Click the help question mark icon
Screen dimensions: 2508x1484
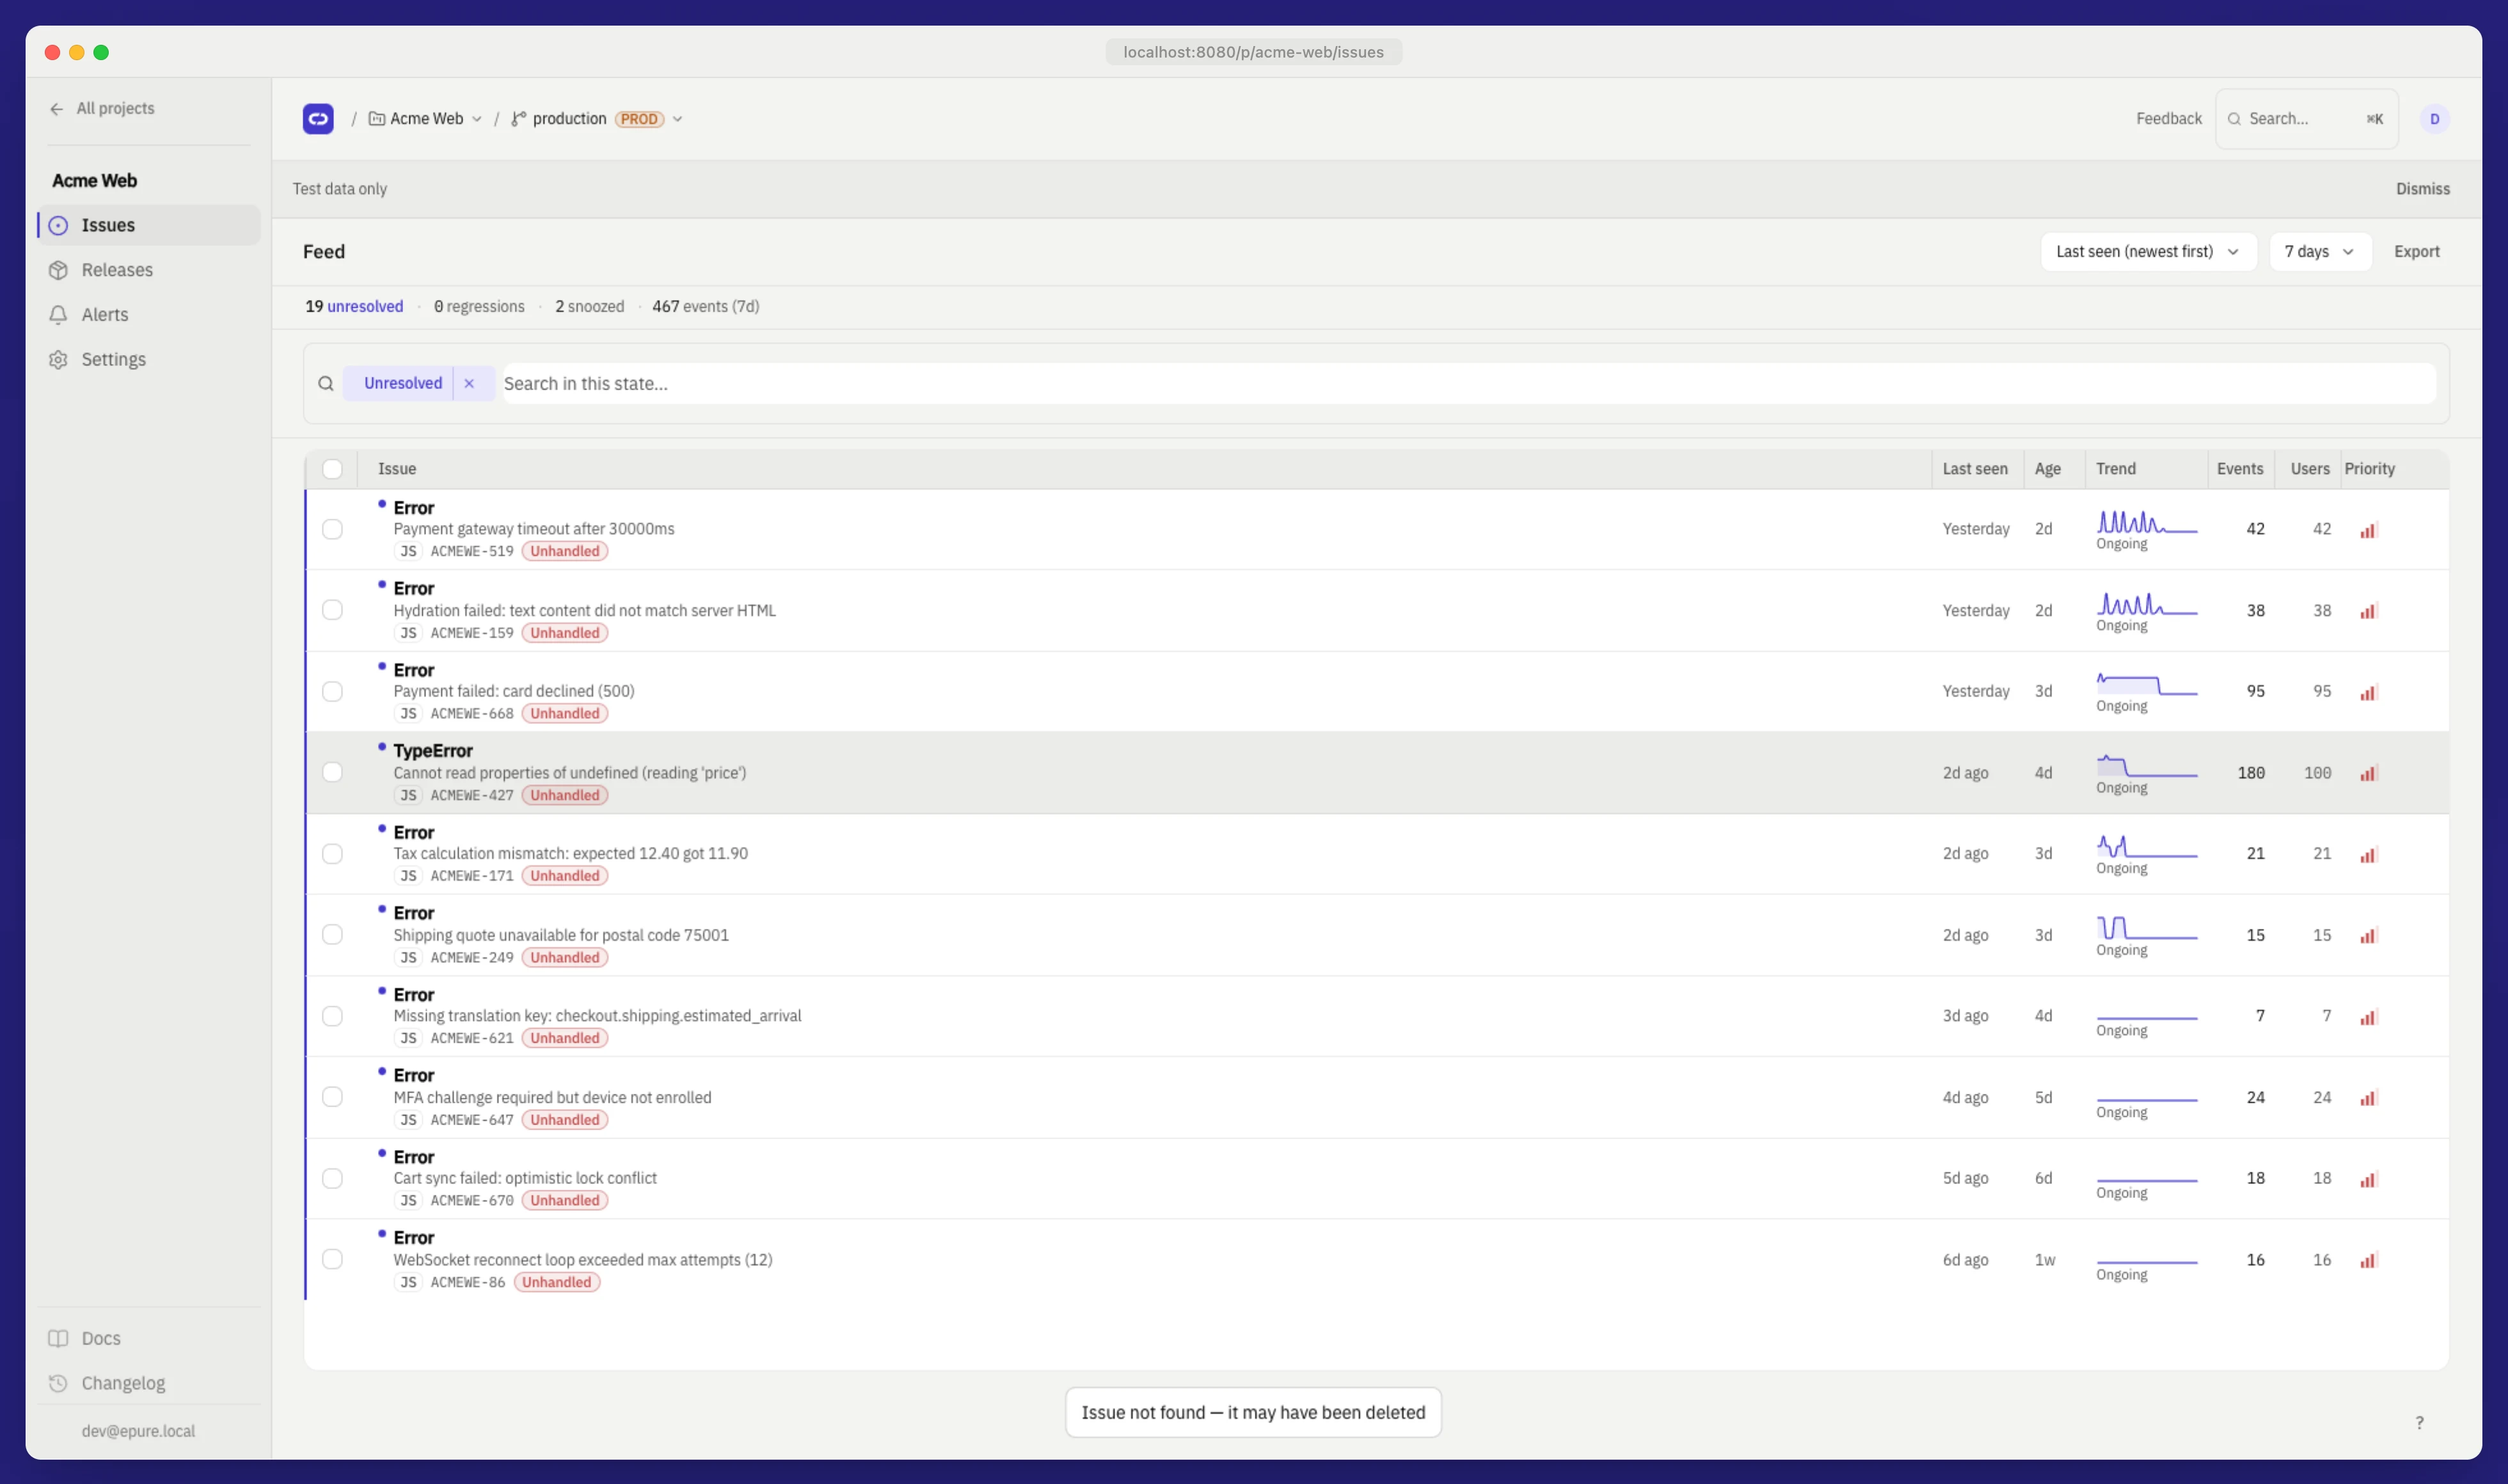(2419, 1422)
